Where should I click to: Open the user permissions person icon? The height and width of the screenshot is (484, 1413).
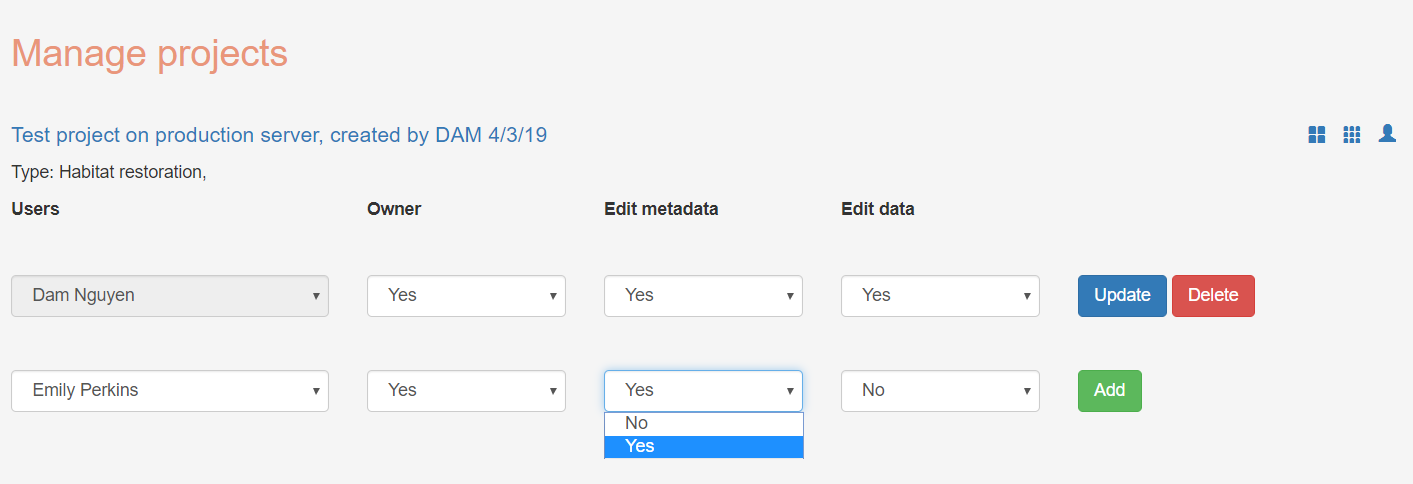click(x=1387, y=133)
